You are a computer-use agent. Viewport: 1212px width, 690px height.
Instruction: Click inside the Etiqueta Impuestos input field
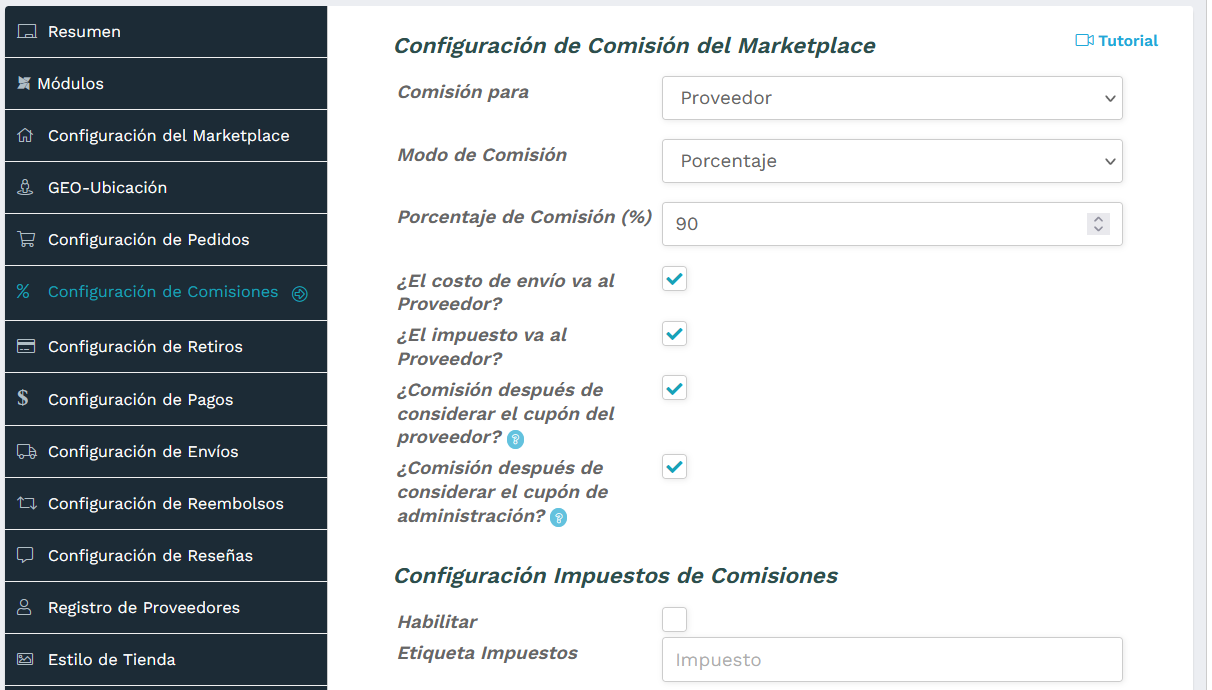click(891, 659)
